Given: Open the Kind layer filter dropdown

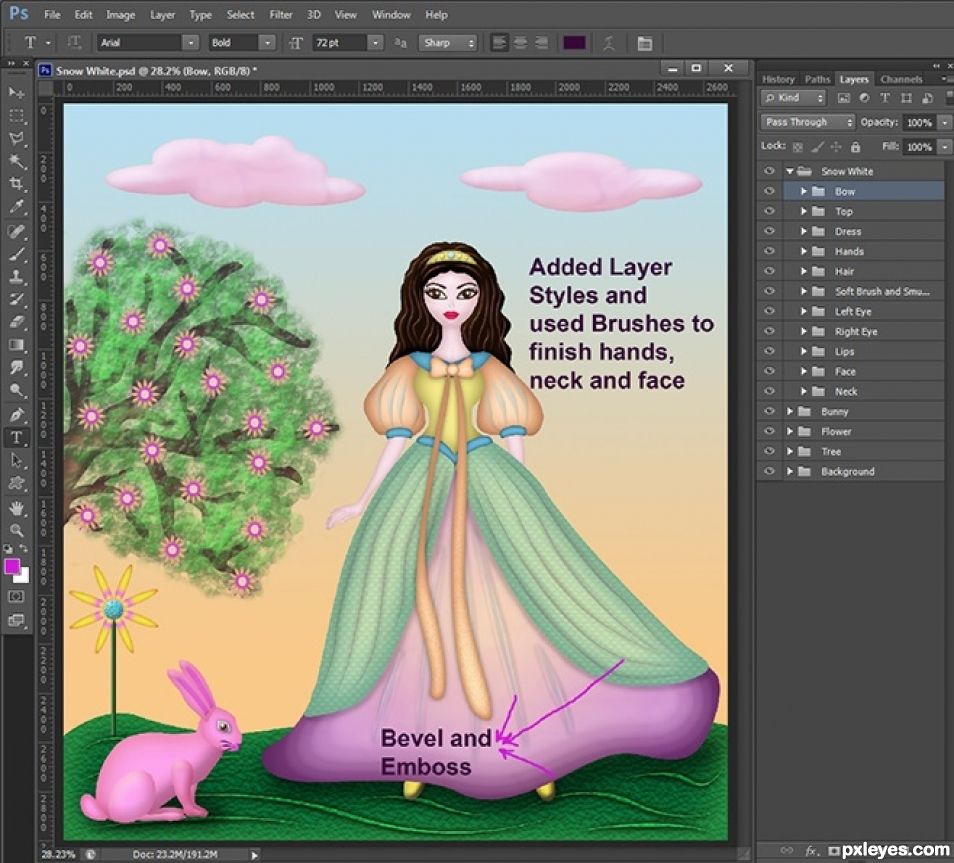Looking at the screenshot, I should pos(793,98).
